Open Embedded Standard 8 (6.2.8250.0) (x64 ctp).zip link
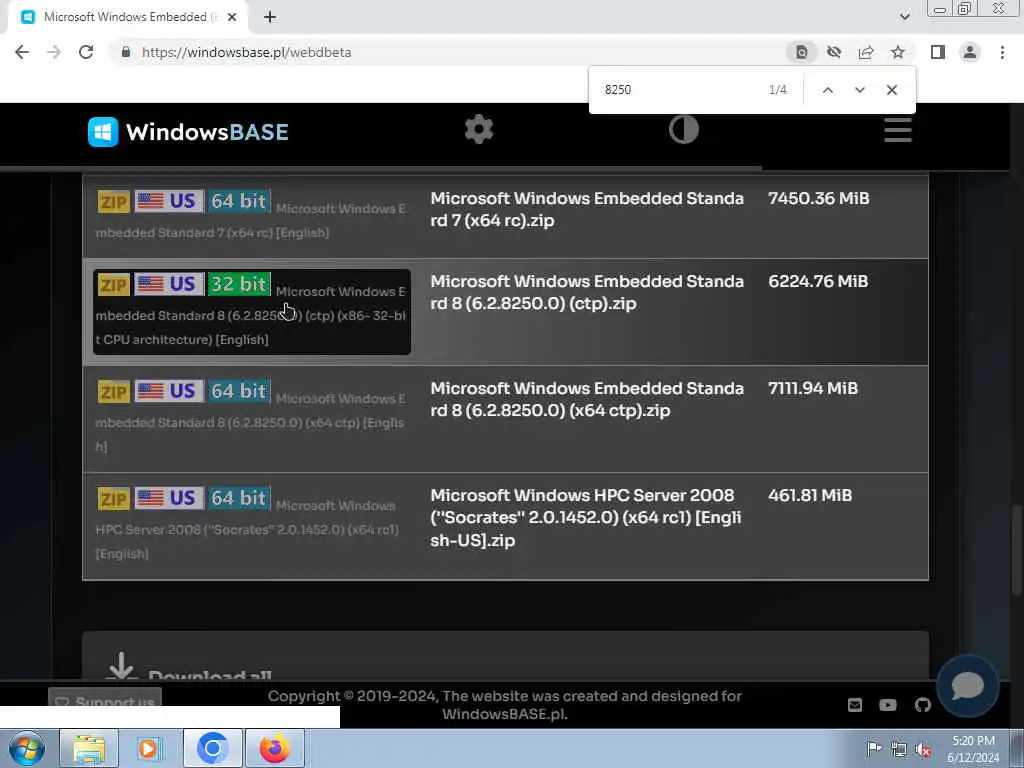Viewport: 1024px width, 768px height. (586, 399)
